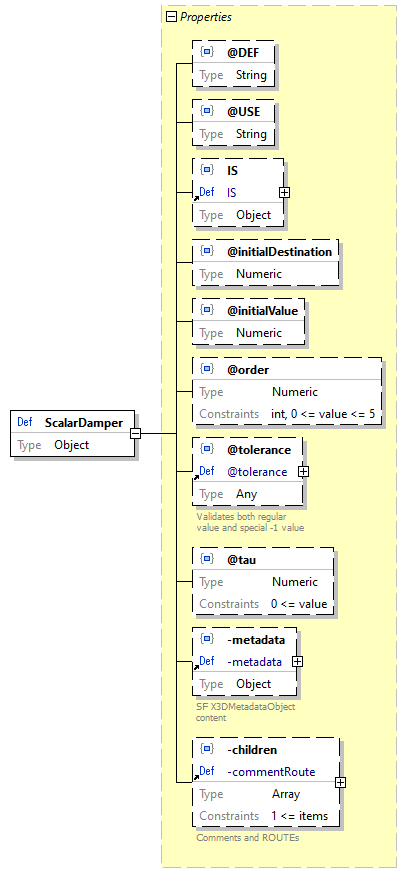Select the @order property name
The image size is (411, 882).
[248, 370]
